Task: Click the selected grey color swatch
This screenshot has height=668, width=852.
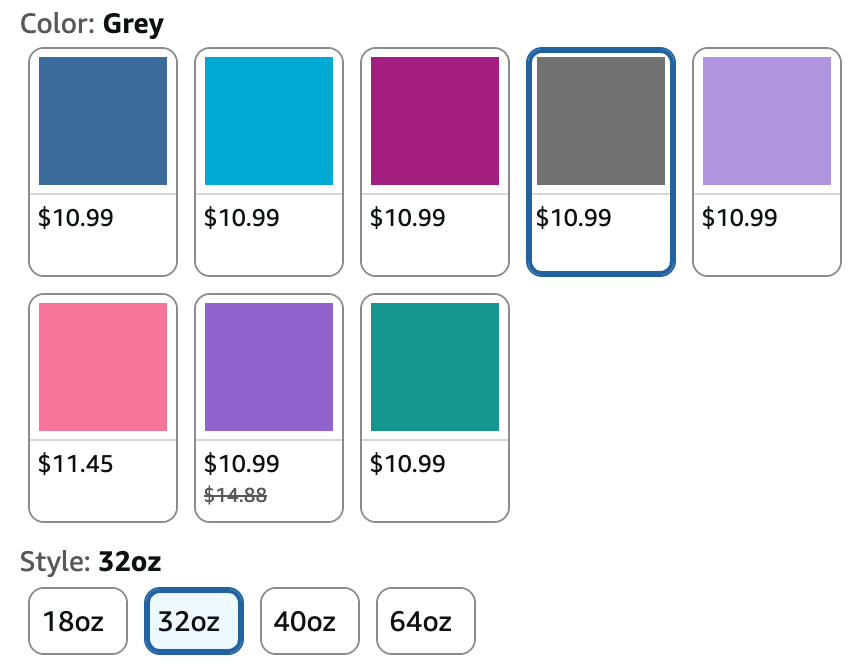Action: tap(601, 121)
